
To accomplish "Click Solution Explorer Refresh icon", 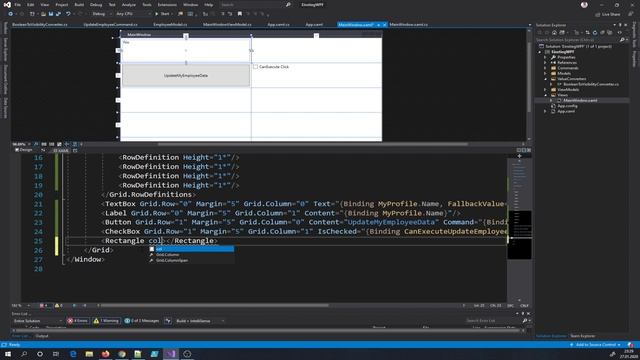I will (x=595, y=32).
